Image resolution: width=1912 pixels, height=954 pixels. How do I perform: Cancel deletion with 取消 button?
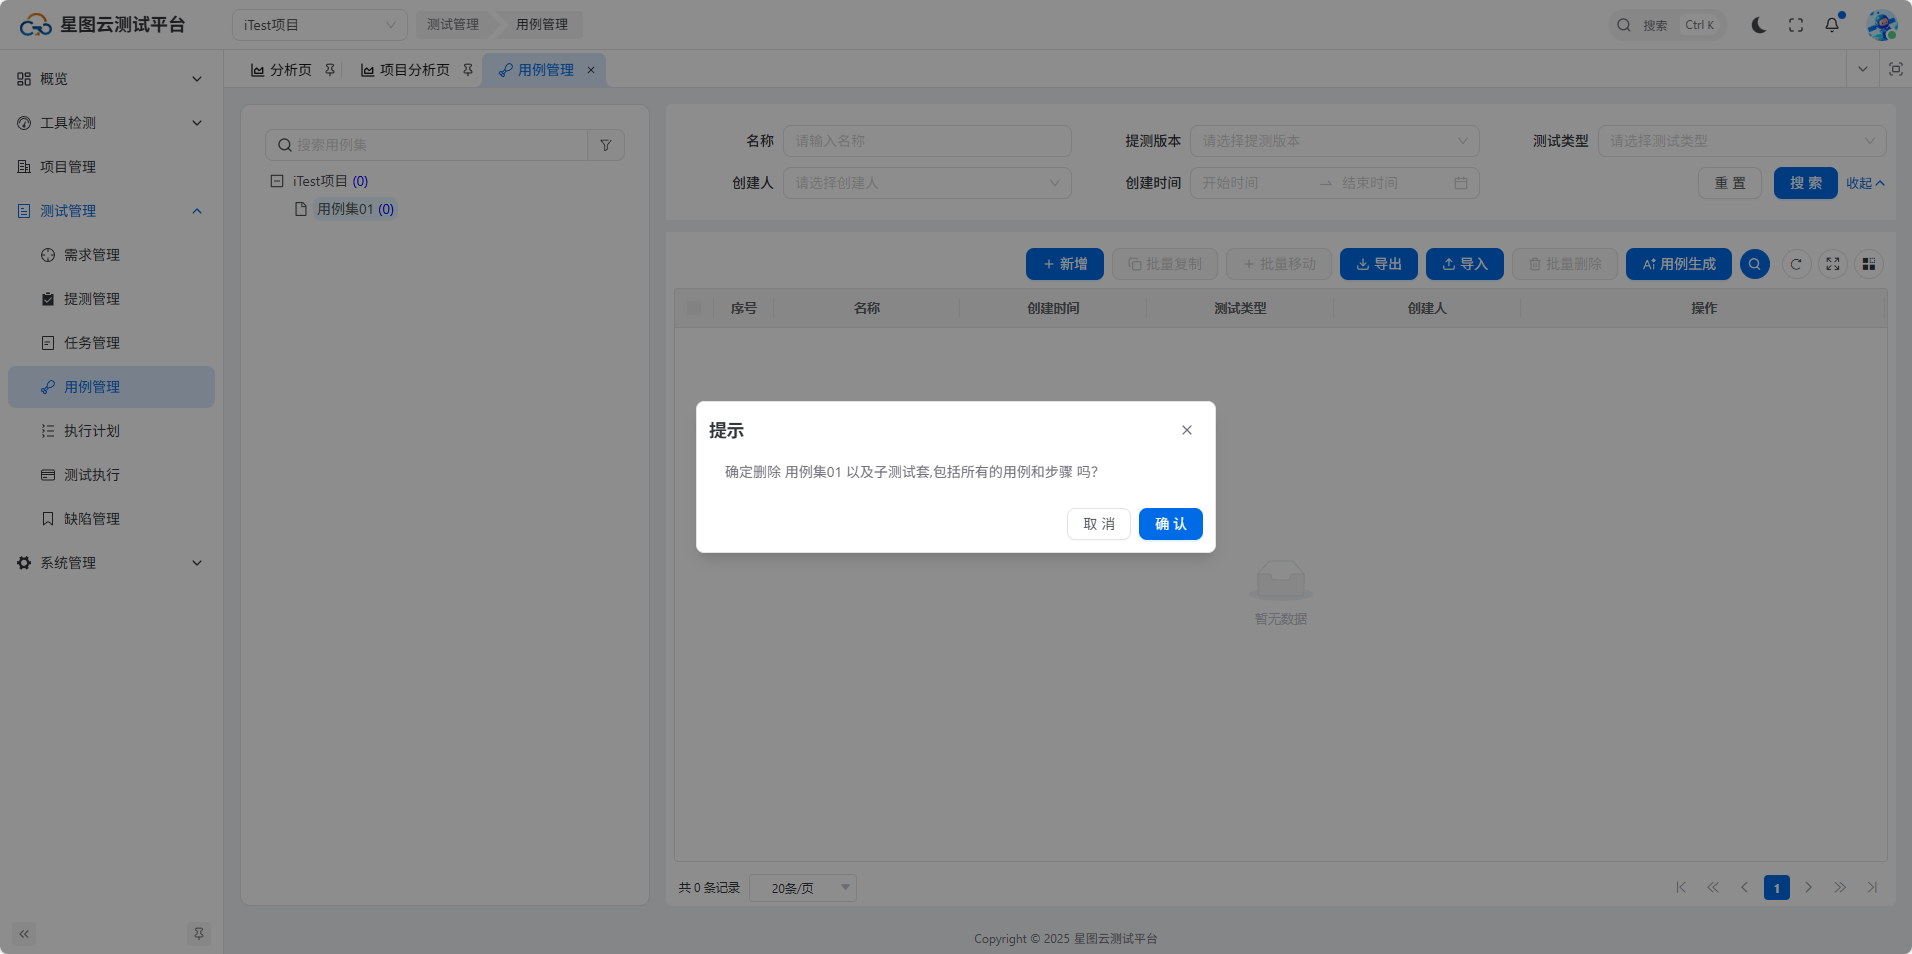click(x=1098, y=524)
